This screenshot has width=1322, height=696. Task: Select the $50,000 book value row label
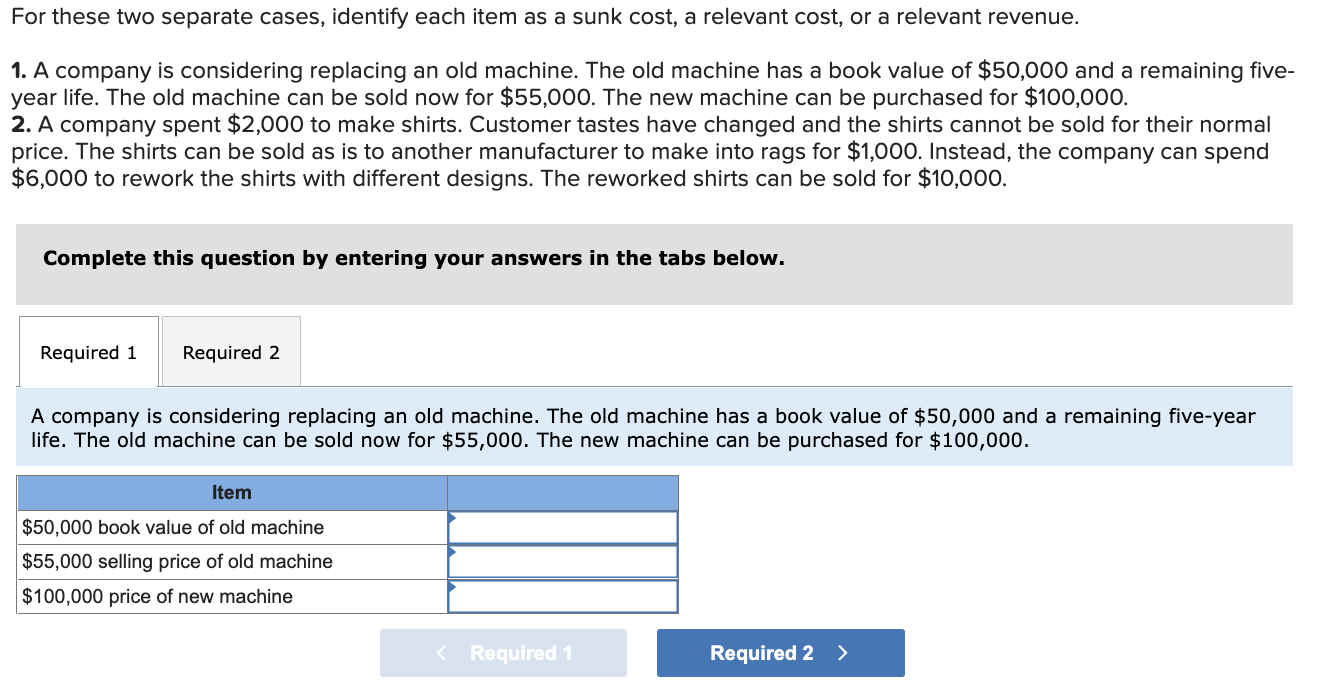(x=172, y=527)
